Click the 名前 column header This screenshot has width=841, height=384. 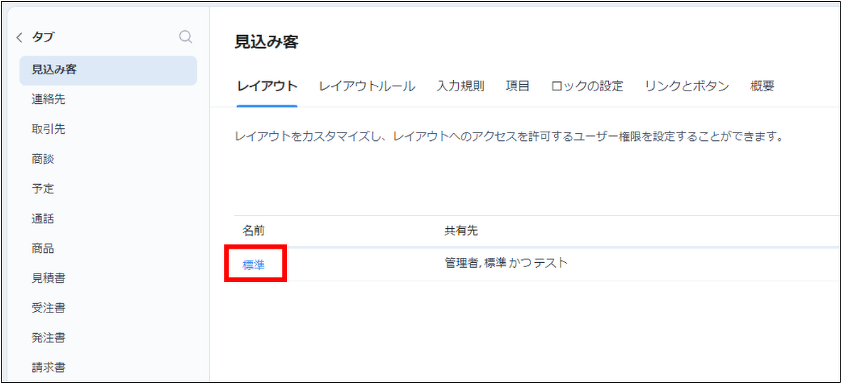(x=253, y=231)
